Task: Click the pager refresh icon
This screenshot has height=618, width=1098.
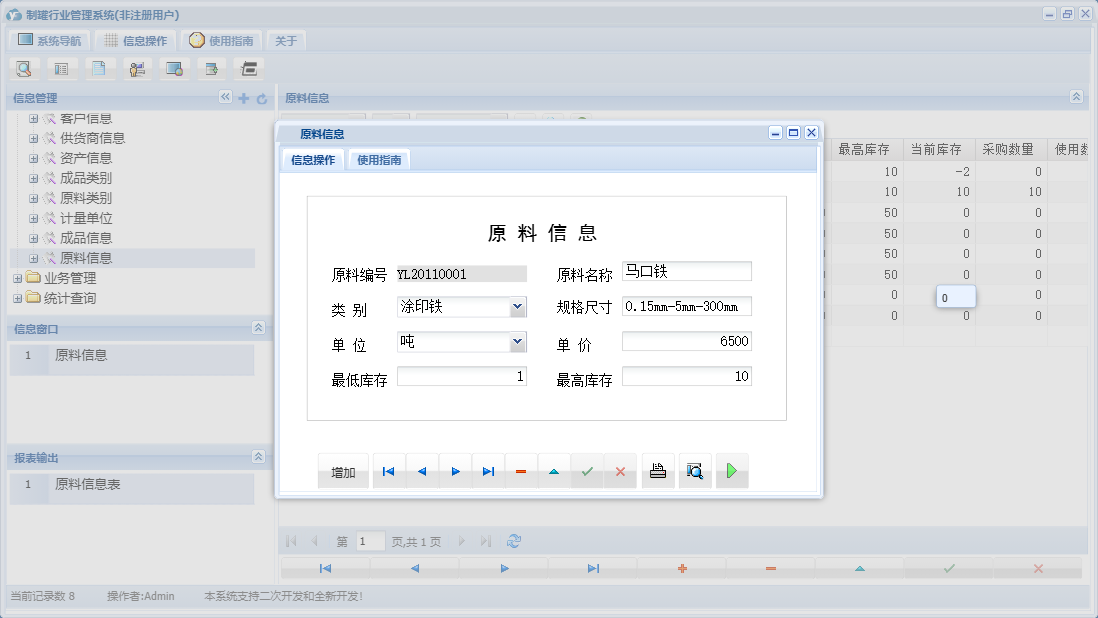Action: coord(514,541)
